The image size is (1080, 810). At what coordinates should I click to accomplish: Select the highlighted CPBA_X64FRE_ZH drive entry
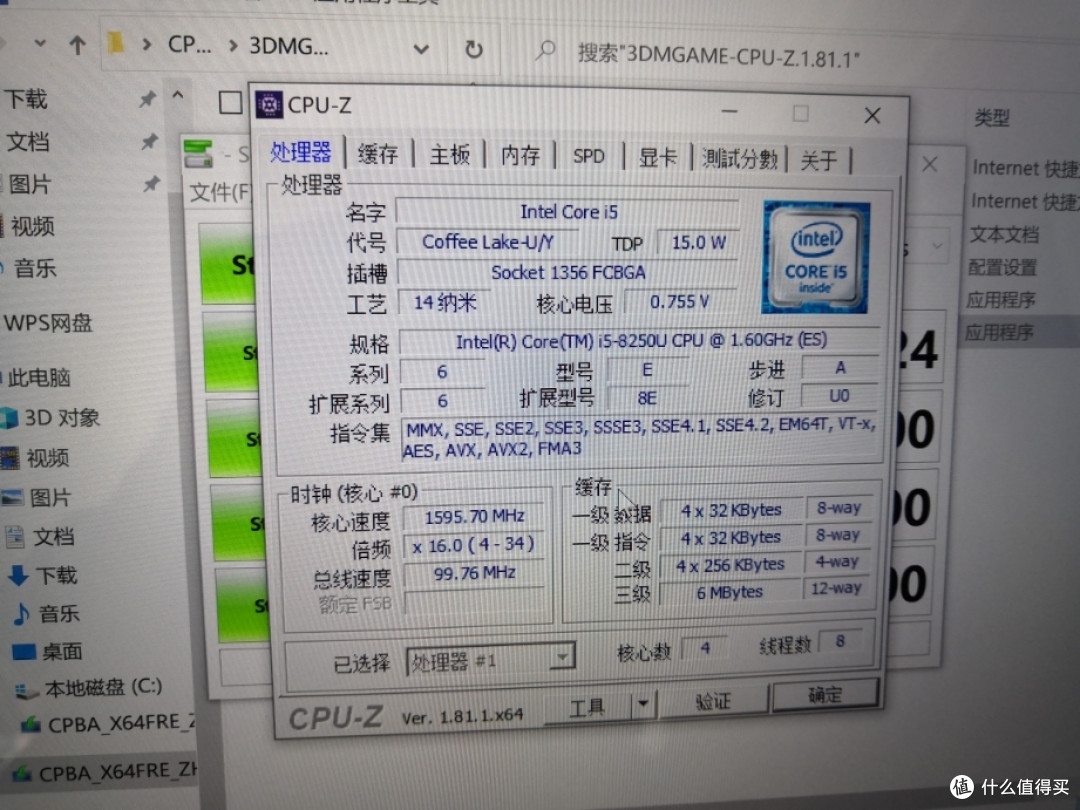click(x=117, y=772)
